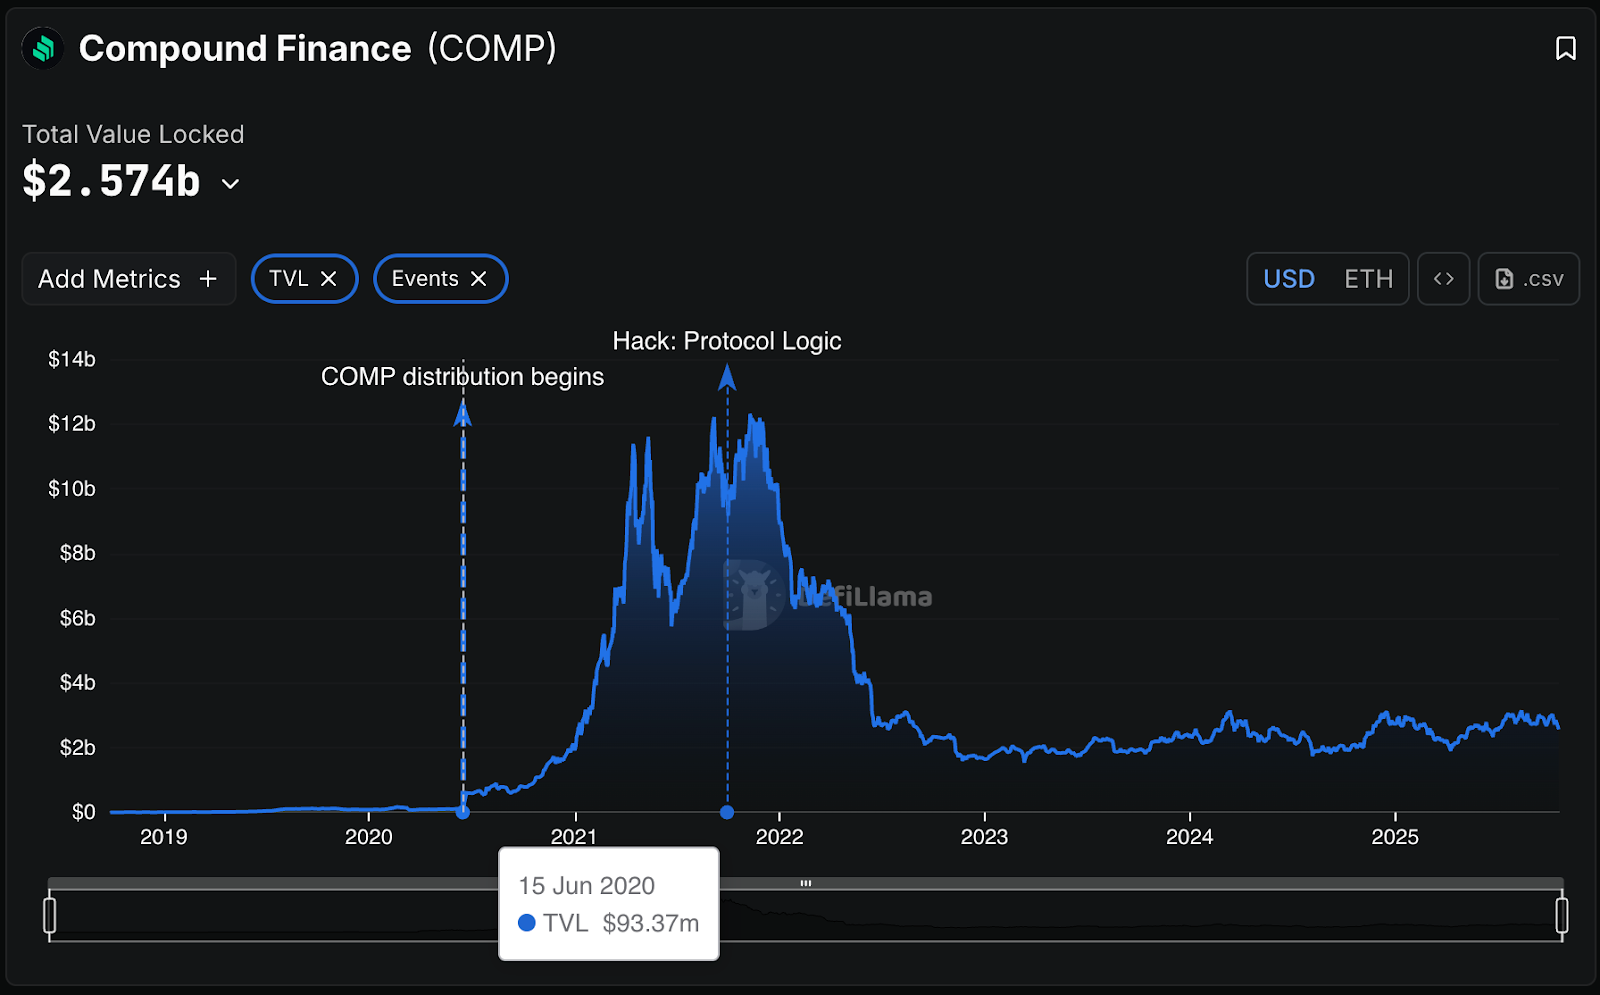
Task: Click the plus icon in Add Metrics
Action: (x=208, y=279)
